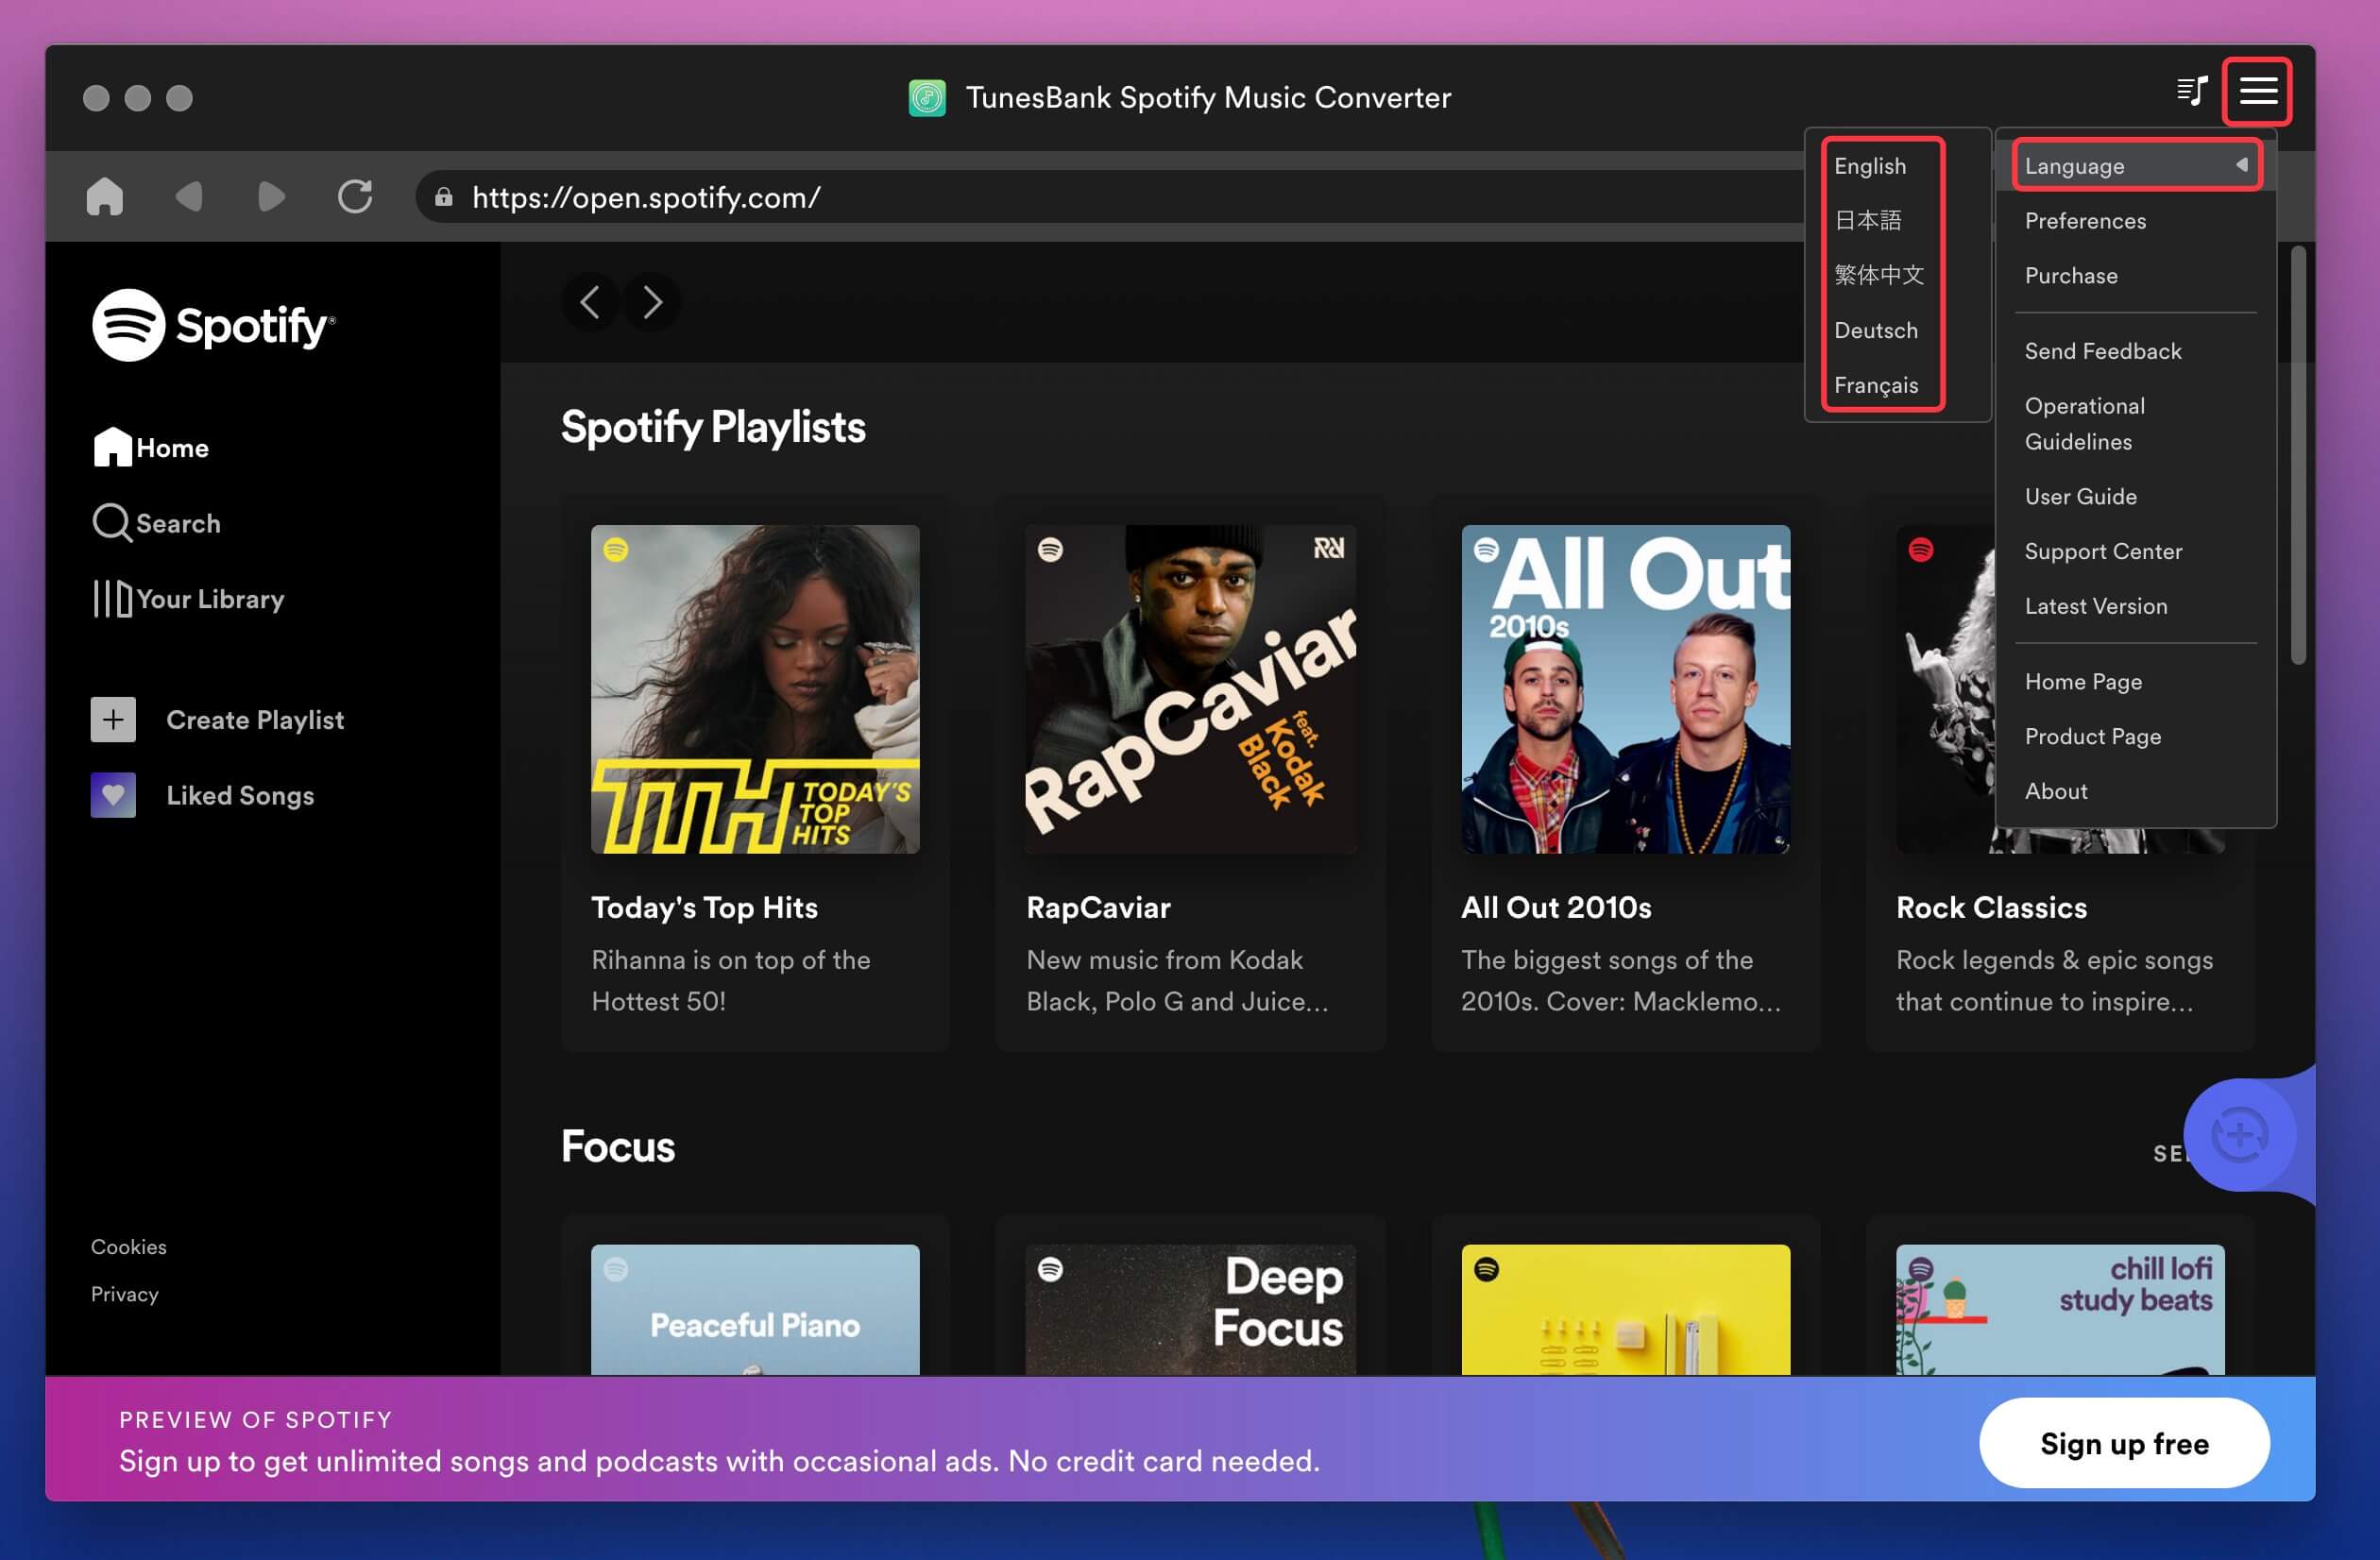
Task: Open Search in Spotify sidebar
Action: point(156,523)
